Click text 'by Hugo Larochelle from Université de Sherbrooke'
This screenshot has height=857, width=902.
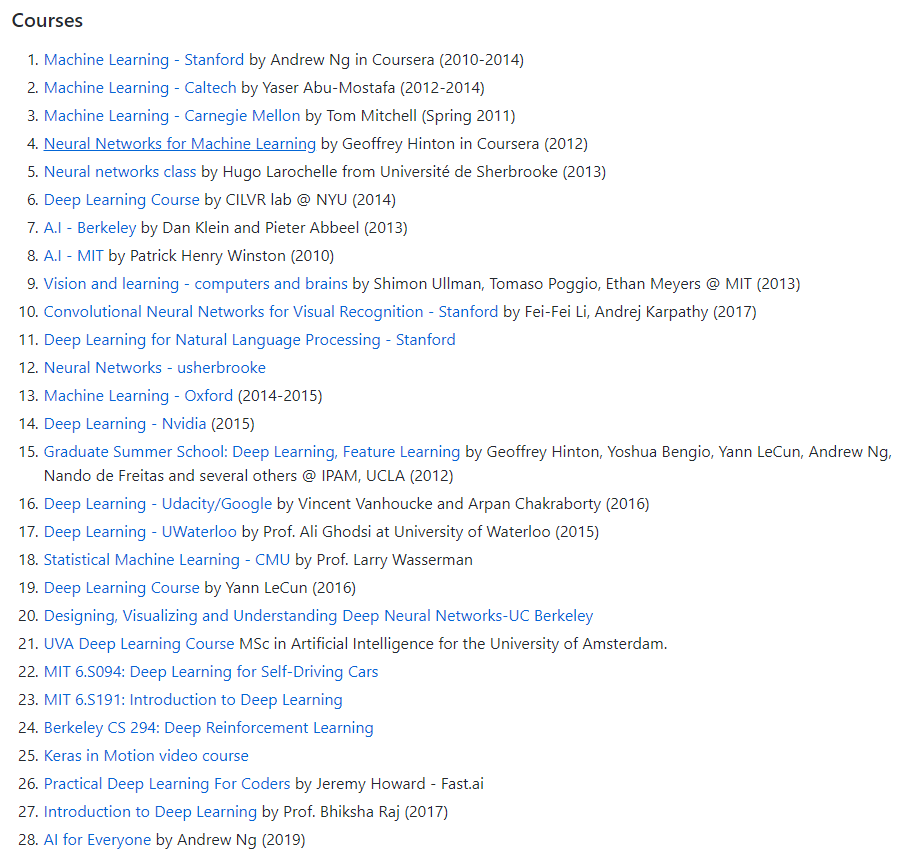[x=379, y=172]
